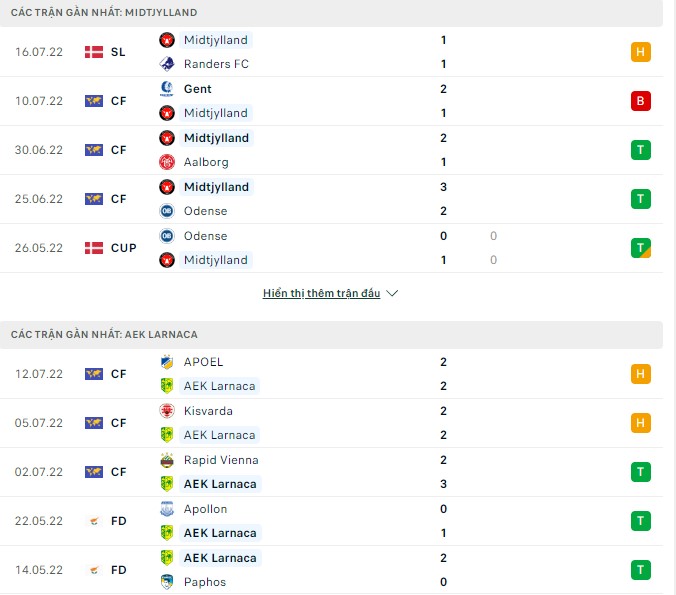Click the 12.07.22 APOEL match row date
Viewport: 676px width, 595px height.
point(39,374)
